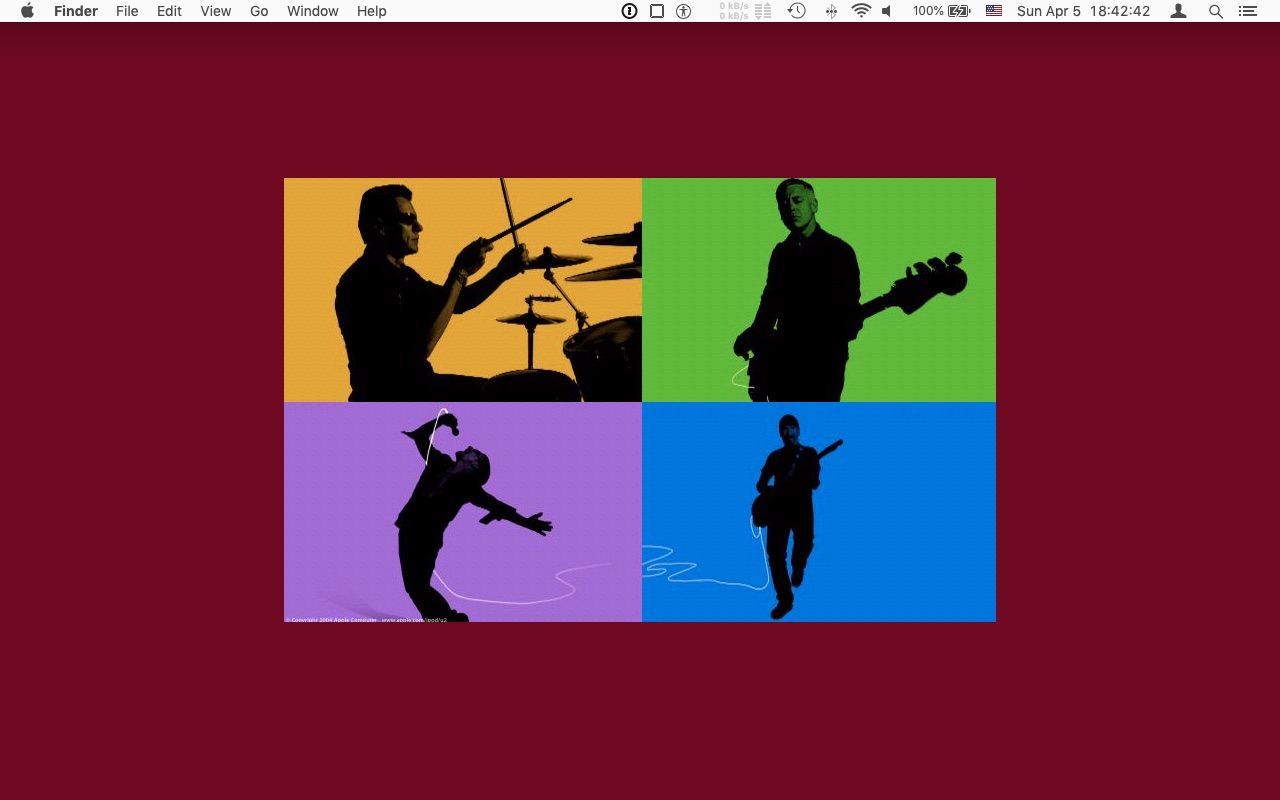Screen dimensions: 1280x800
Task: Open the volume control icon
Action: tap(886, 11)
